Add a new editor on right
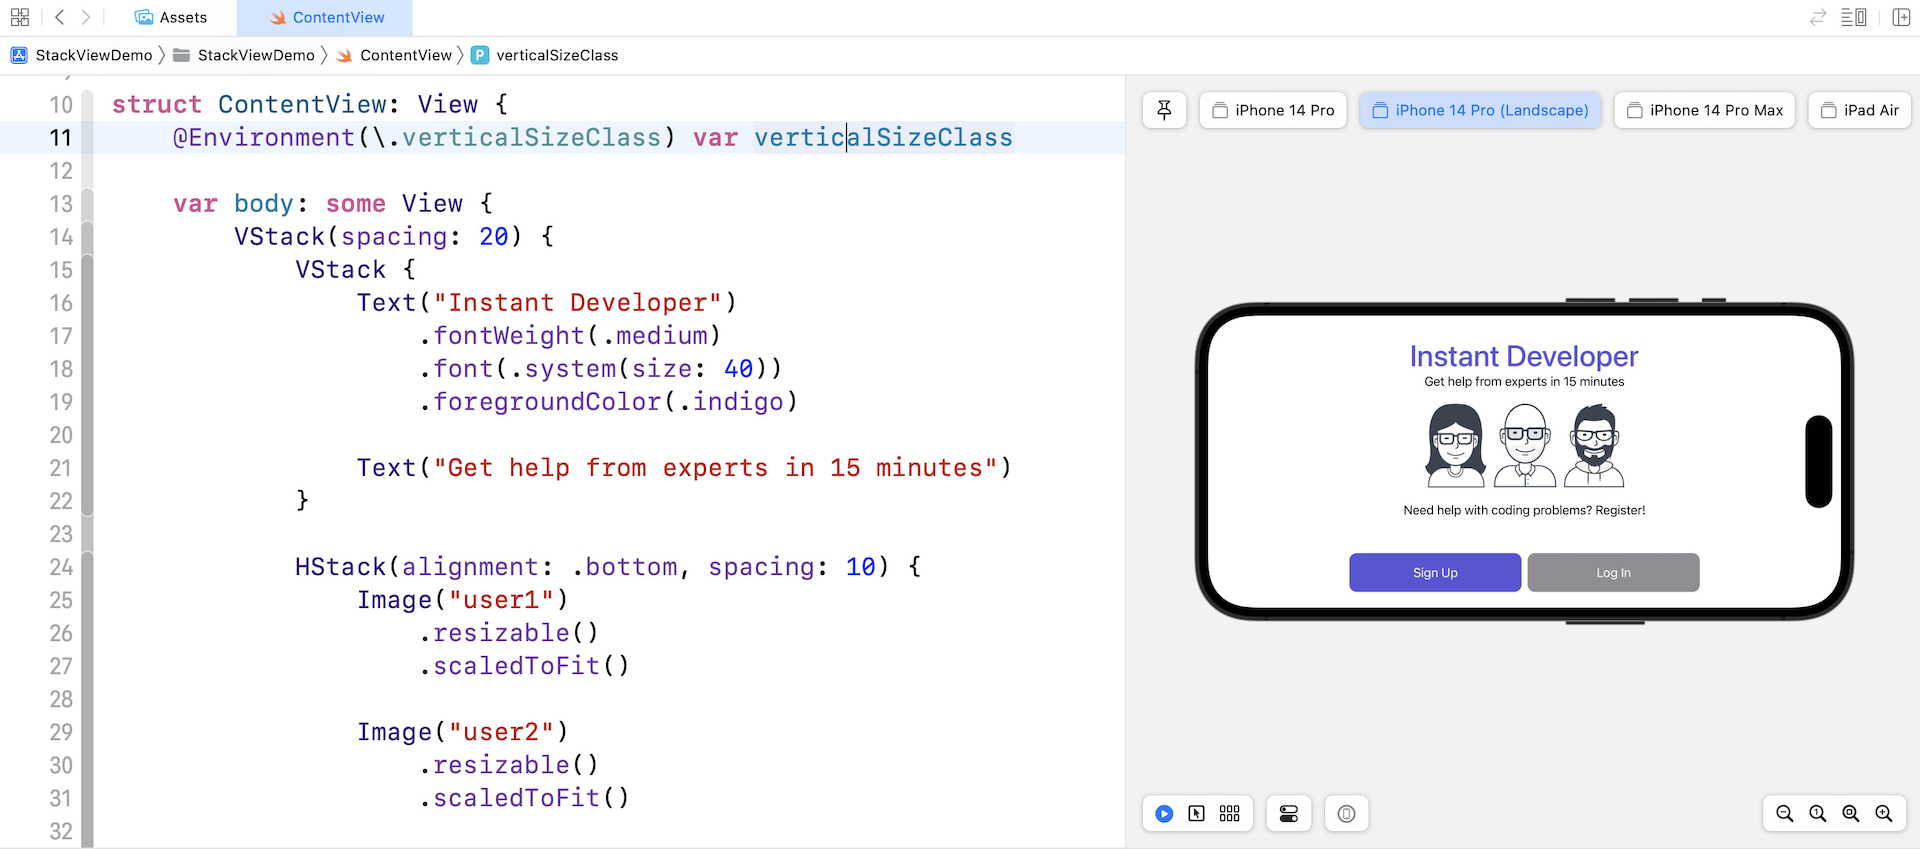The width and height of the screenshot is (1920, 849). (x=1901, y=17)
